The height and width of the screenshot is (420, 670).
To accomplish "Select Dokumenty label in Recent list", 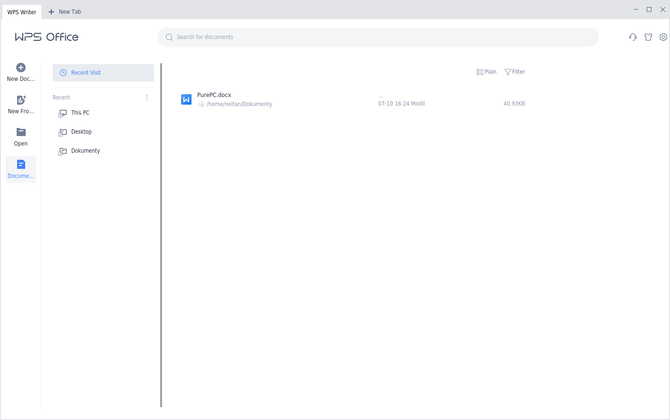I will pos(85,151).
